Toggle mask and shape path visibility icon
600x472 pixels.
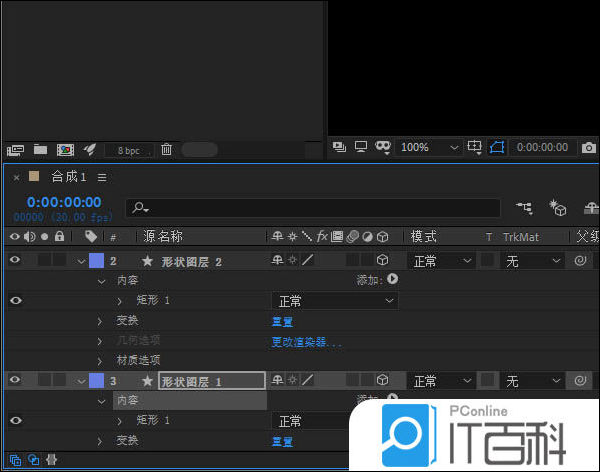382,147
